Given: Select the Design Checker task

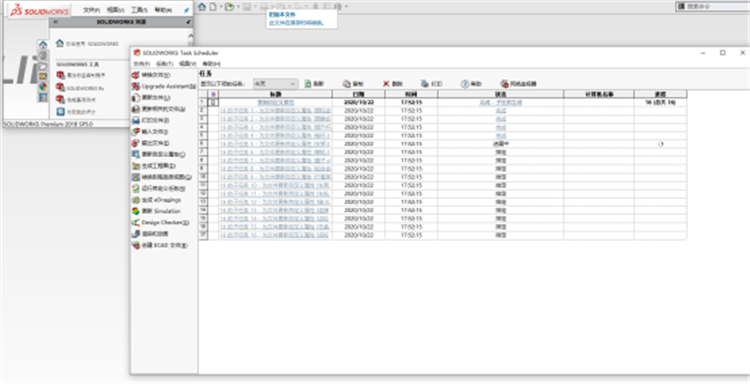Looking at the screenshot, I should [161, 222].
